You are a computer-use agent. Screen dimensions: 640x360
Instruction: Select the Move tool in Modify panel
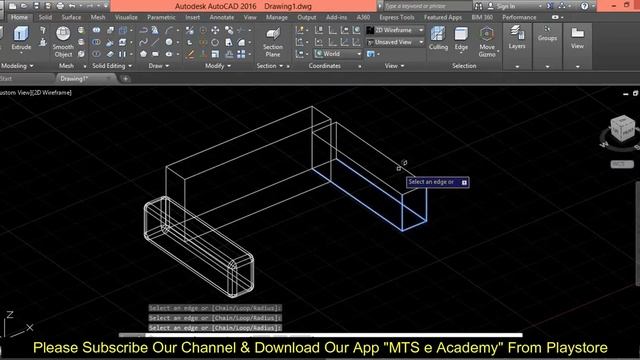[x=215, y=30]
